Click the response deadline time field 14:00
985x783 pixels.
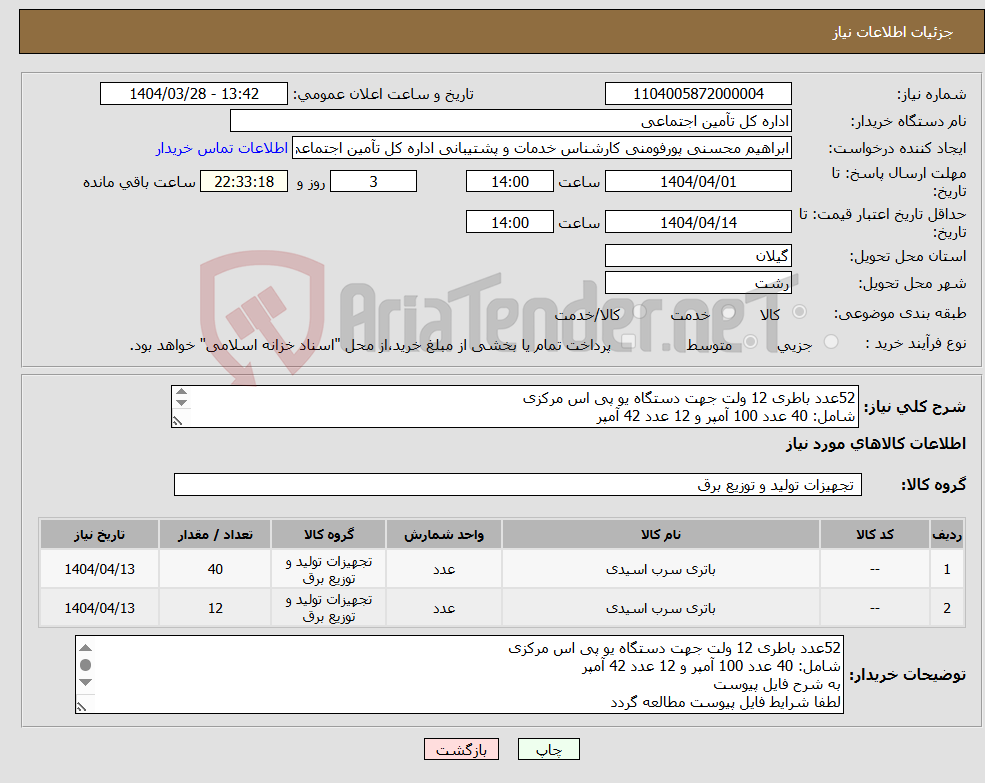(509, 182)
